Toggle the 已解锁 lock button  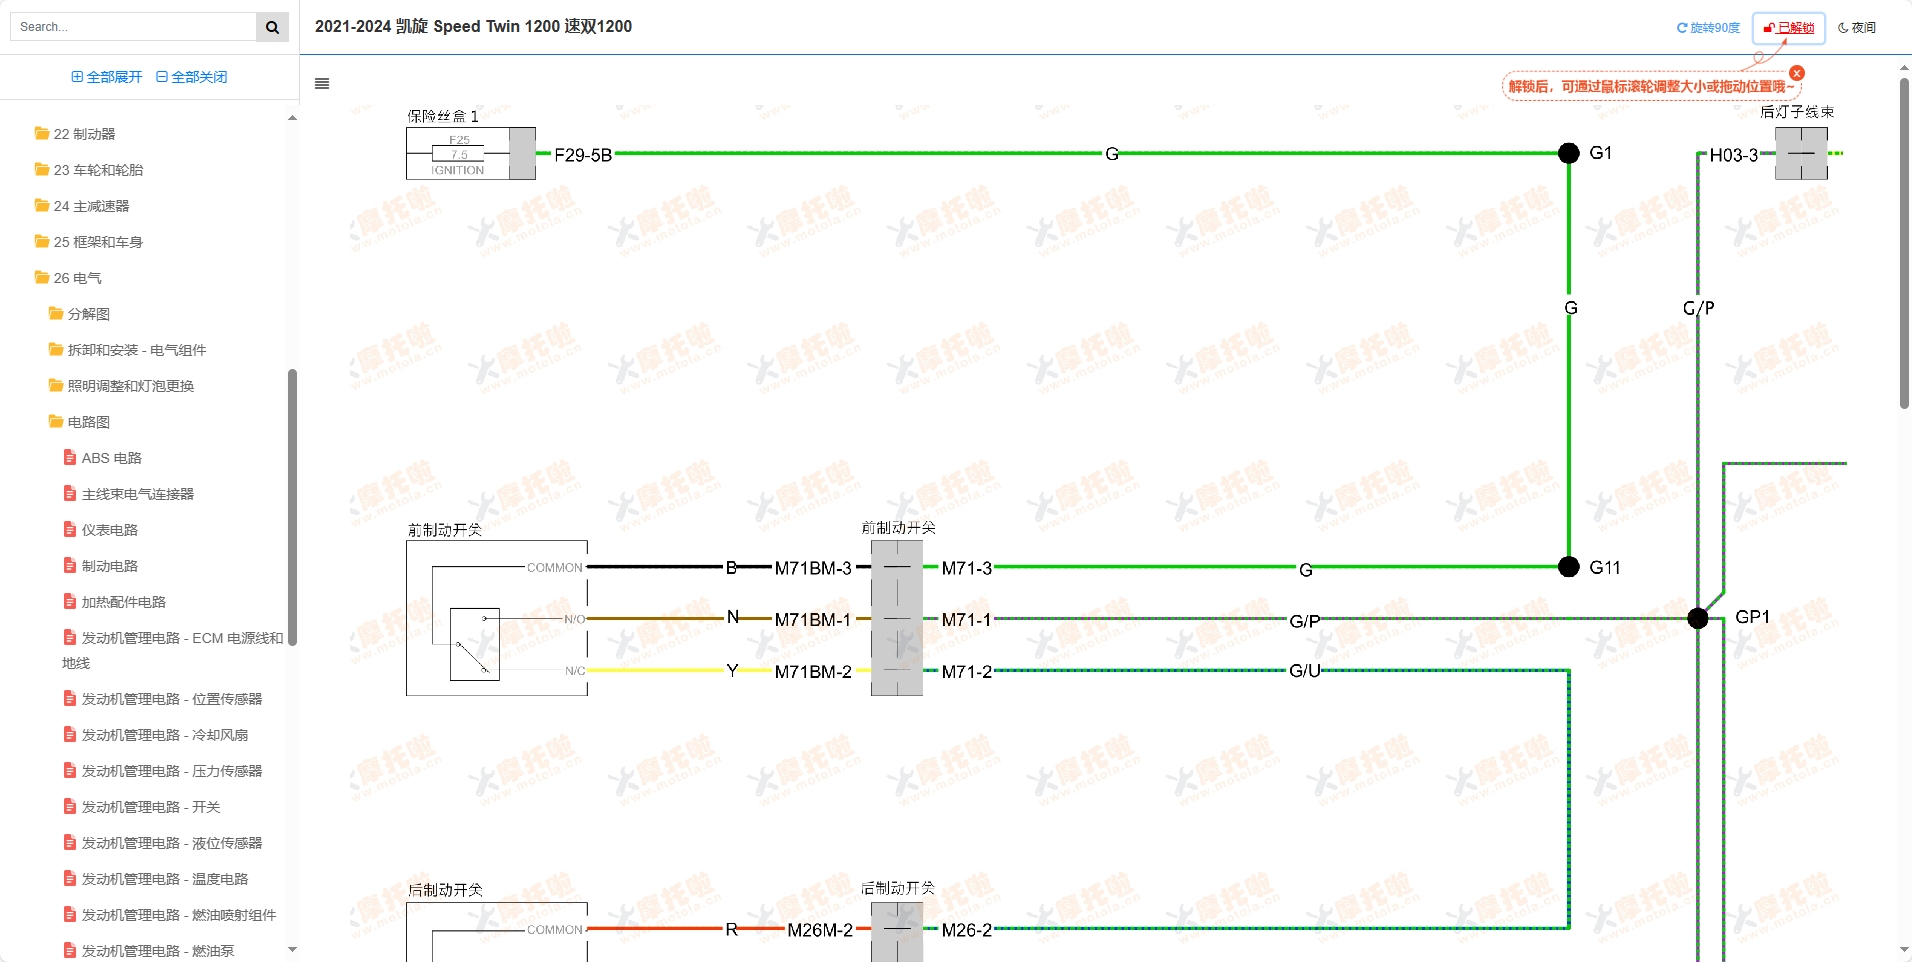1789,28
